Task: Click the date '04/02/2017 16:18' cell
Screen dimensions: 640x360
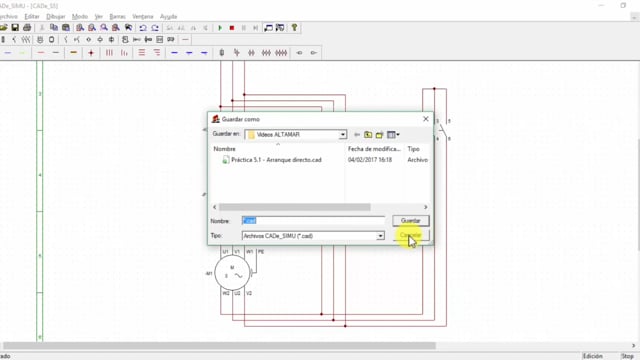Action: pyautogui.click(x=370, y=160)
